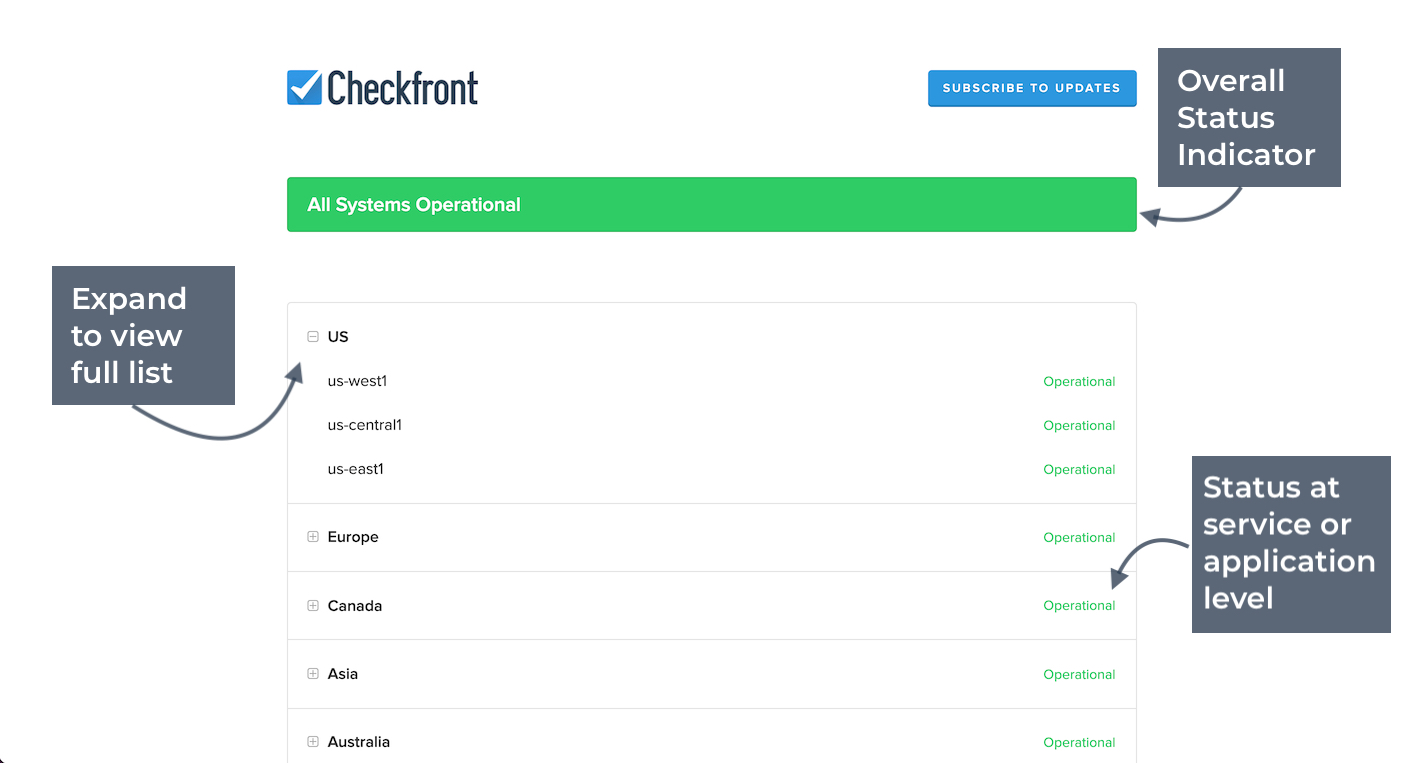1422x763 pixels.
Task: Select the us-east1 component name
Action: 356,469
